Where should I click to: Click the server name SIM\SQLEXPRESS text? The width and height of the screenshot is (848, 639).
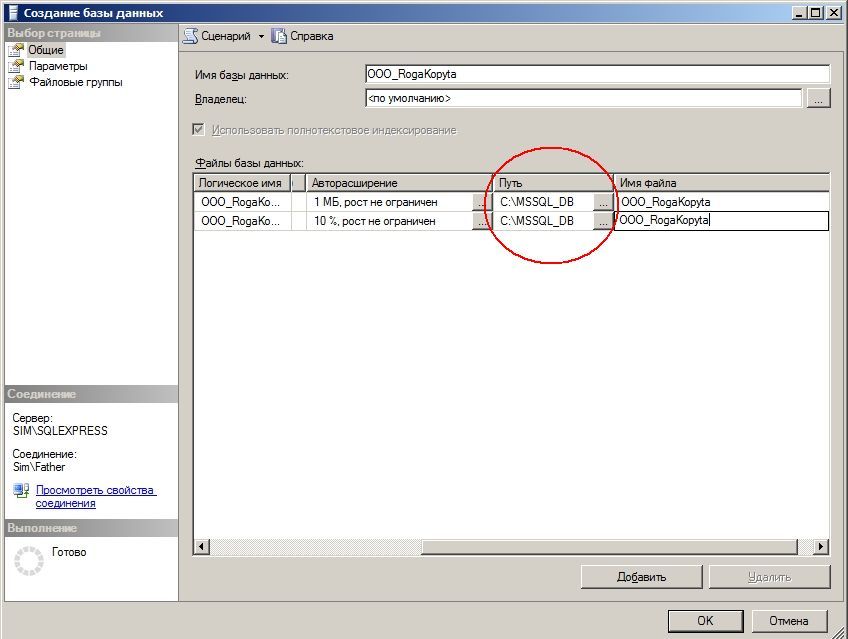(60, 431)
